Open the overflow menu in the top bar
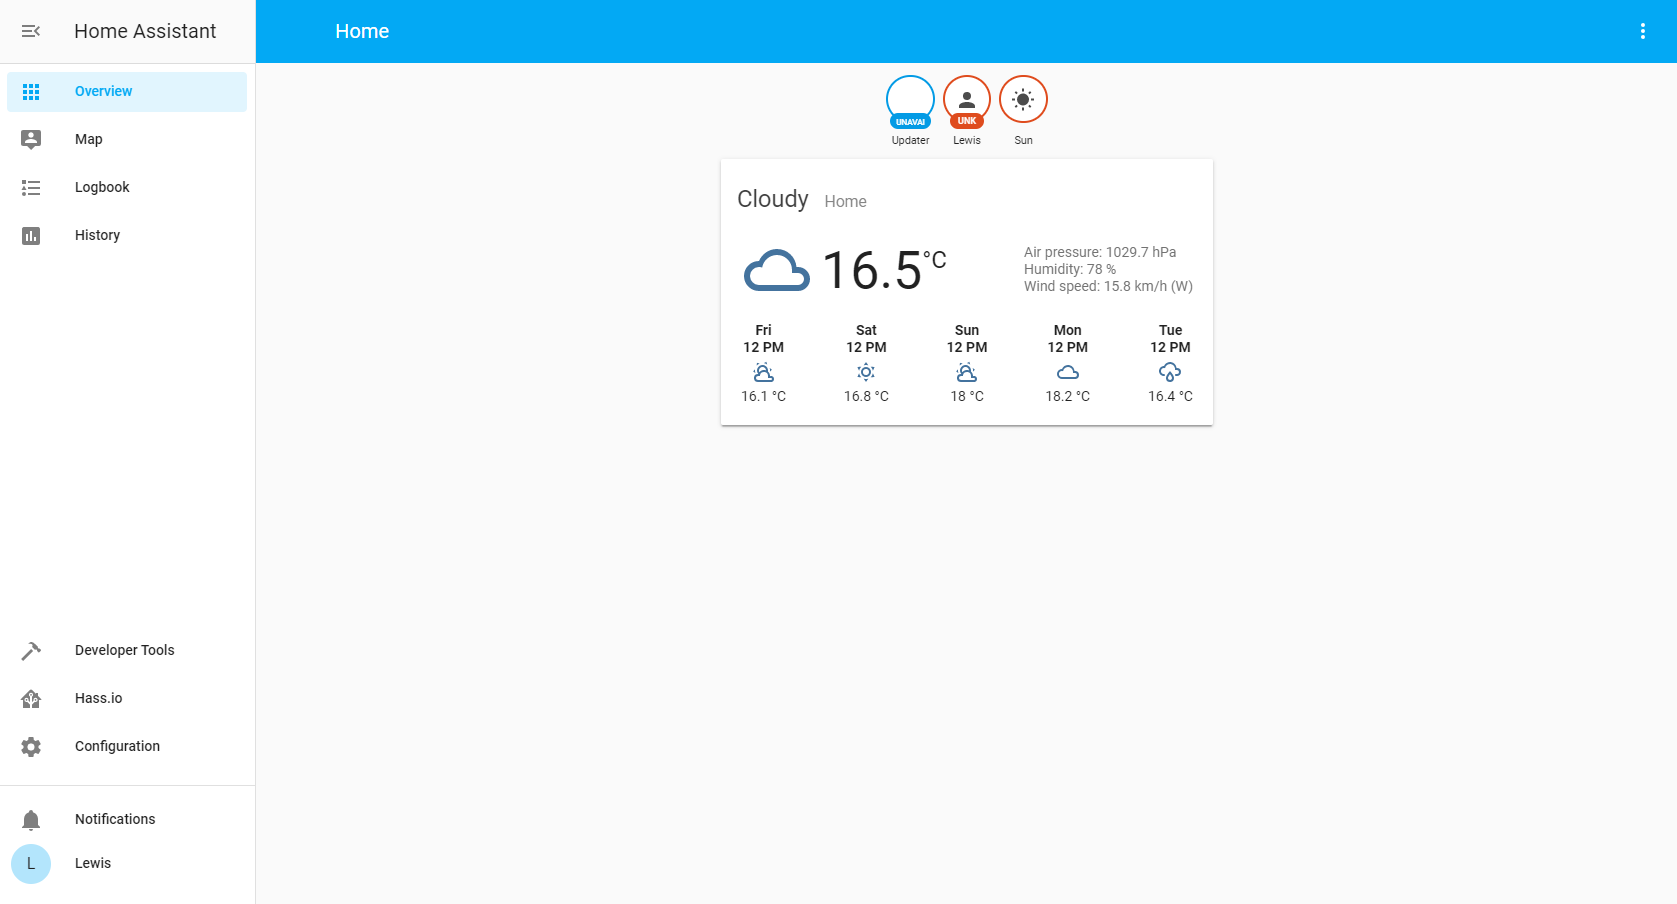Screen dimensions: 1677x904 coord(1641,31)
